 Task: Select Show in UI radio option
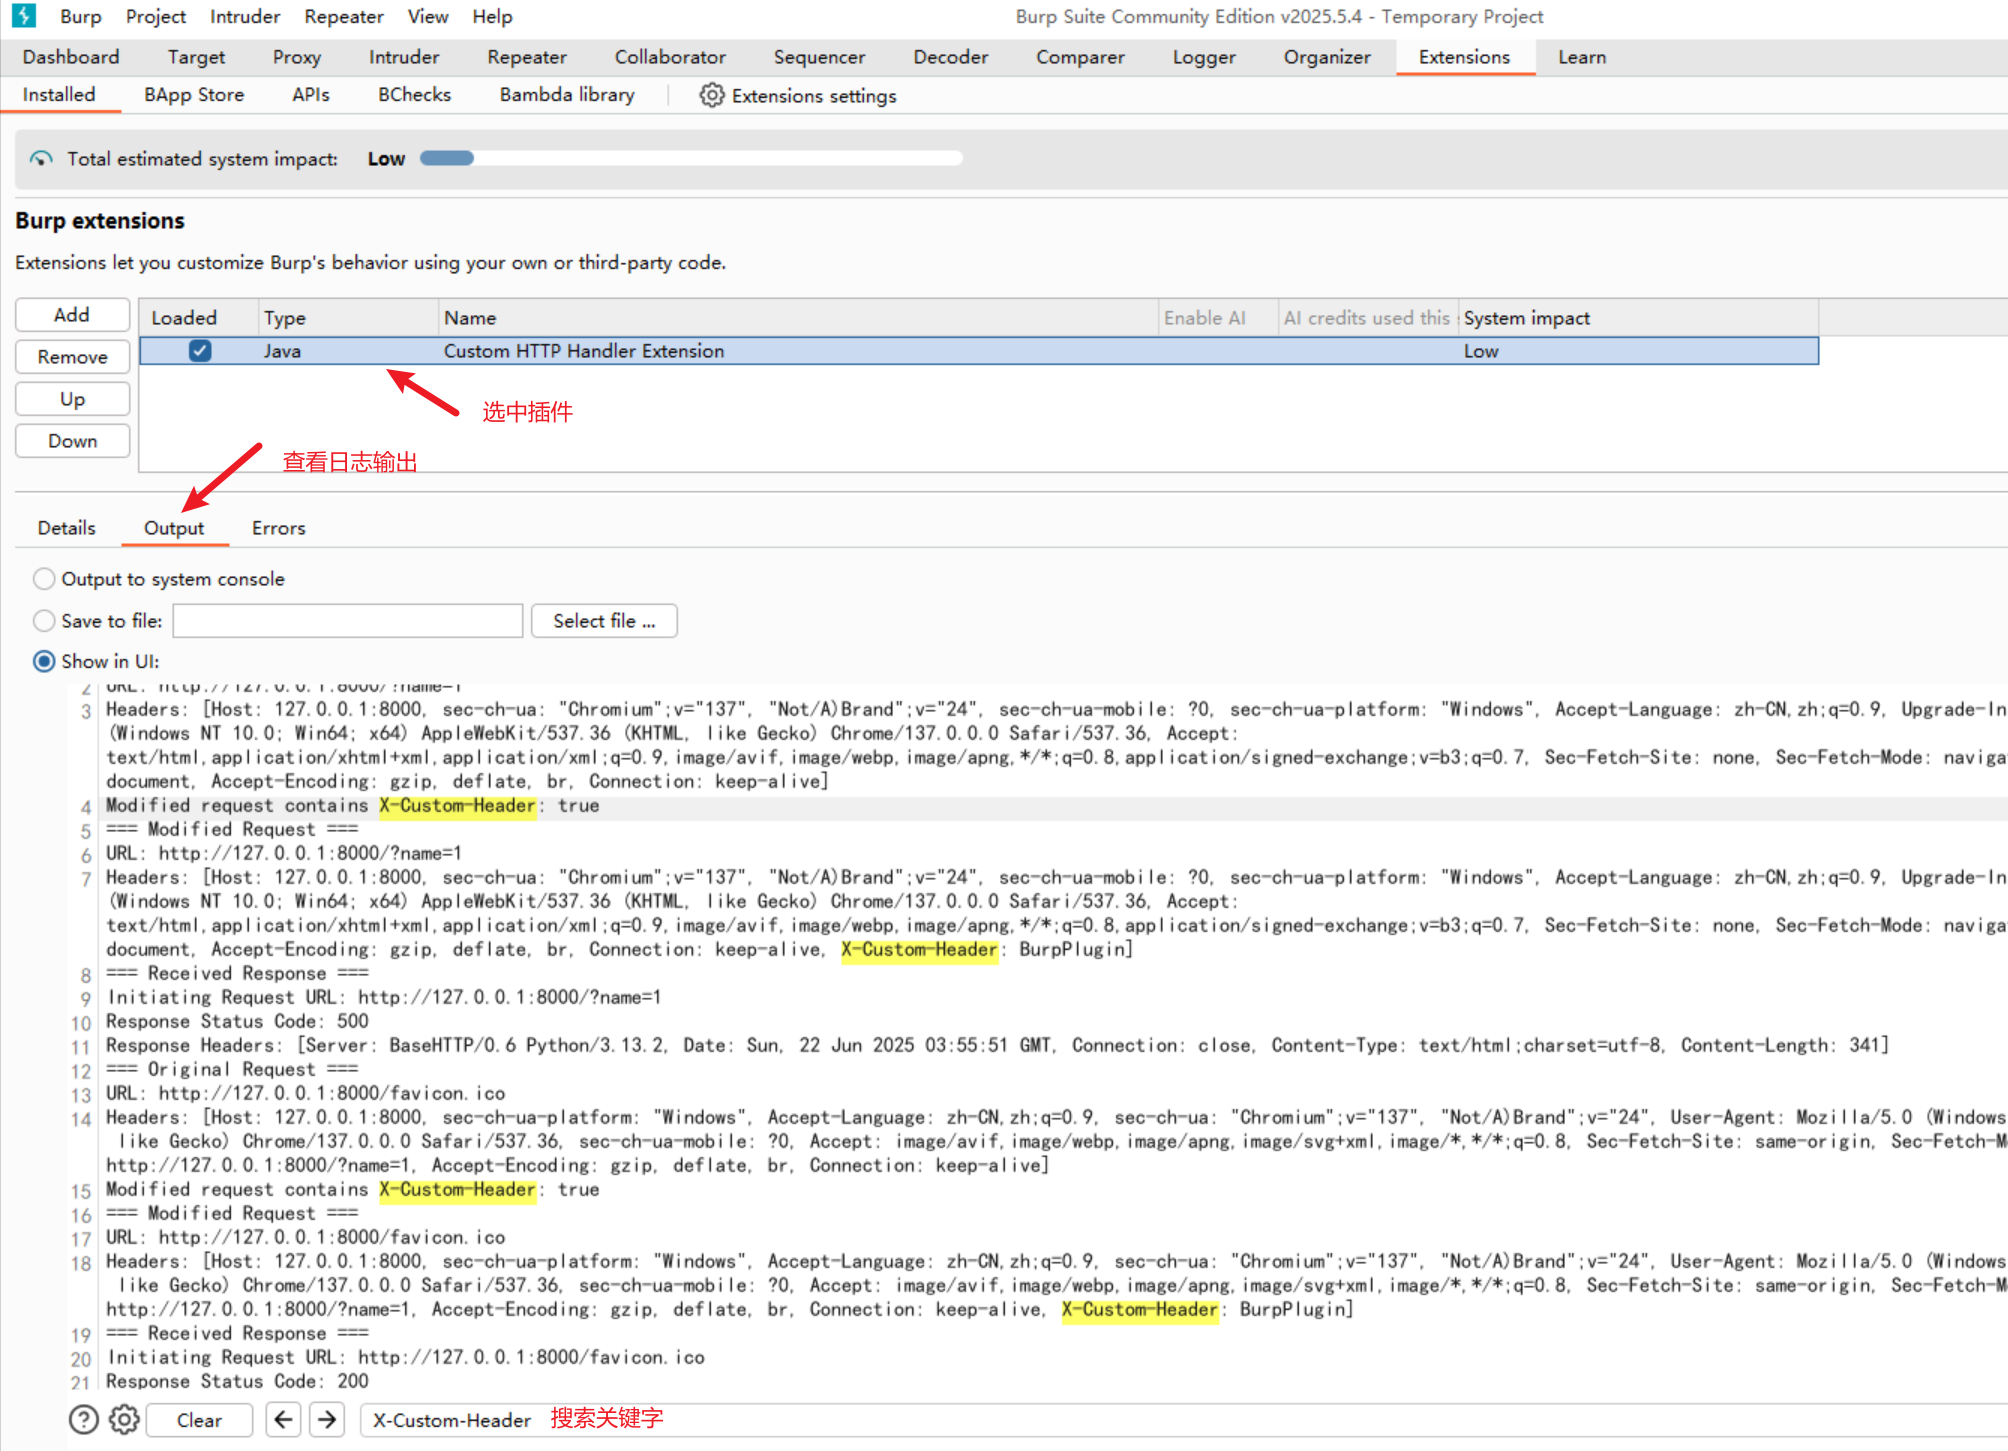point(44,661)
